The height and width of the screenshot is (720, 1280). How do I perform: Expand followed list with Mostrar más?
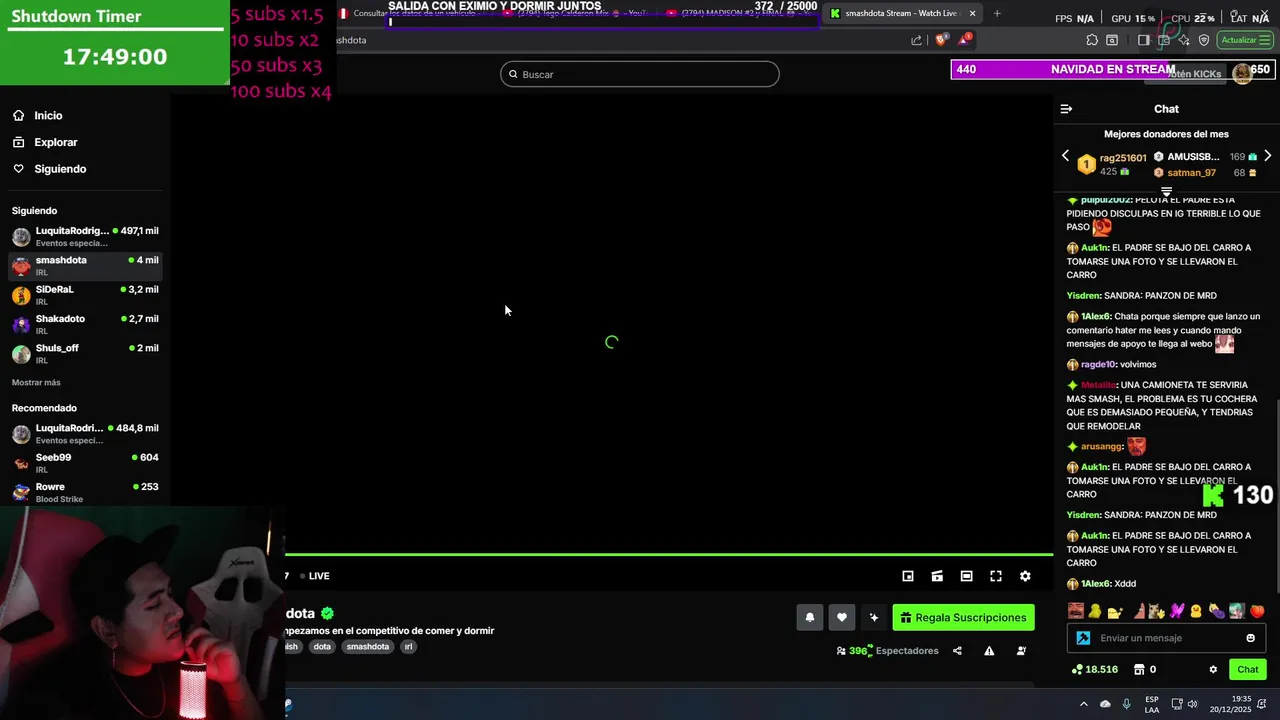click(36, 383)
